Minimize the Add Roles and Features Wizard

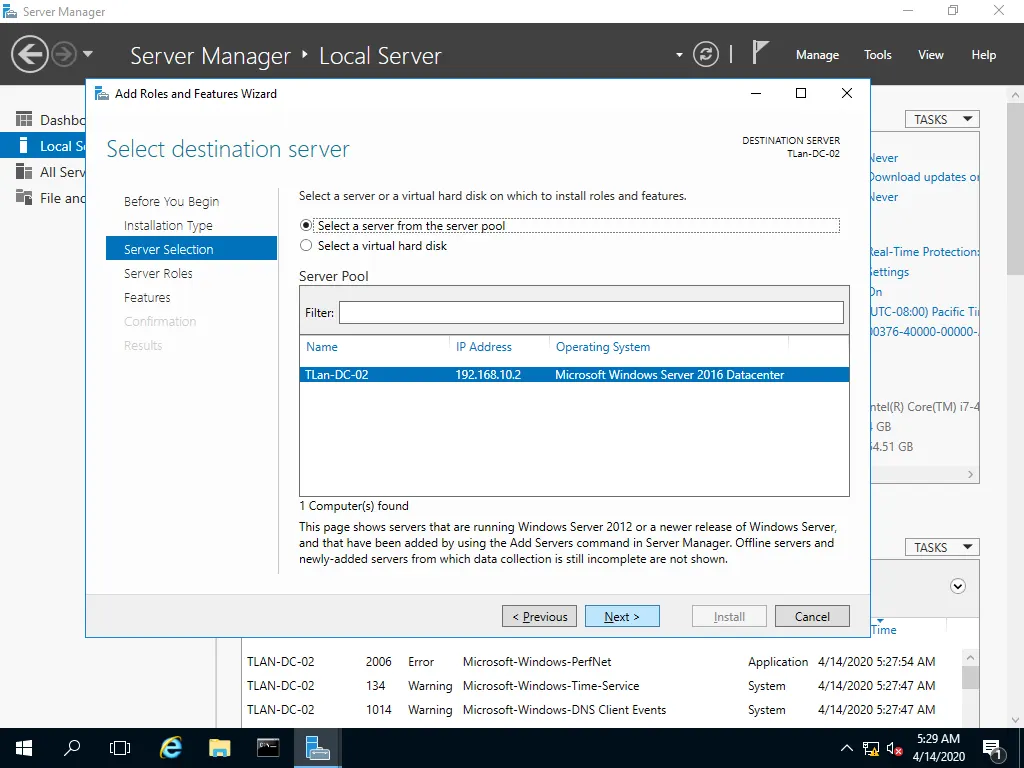756,93
